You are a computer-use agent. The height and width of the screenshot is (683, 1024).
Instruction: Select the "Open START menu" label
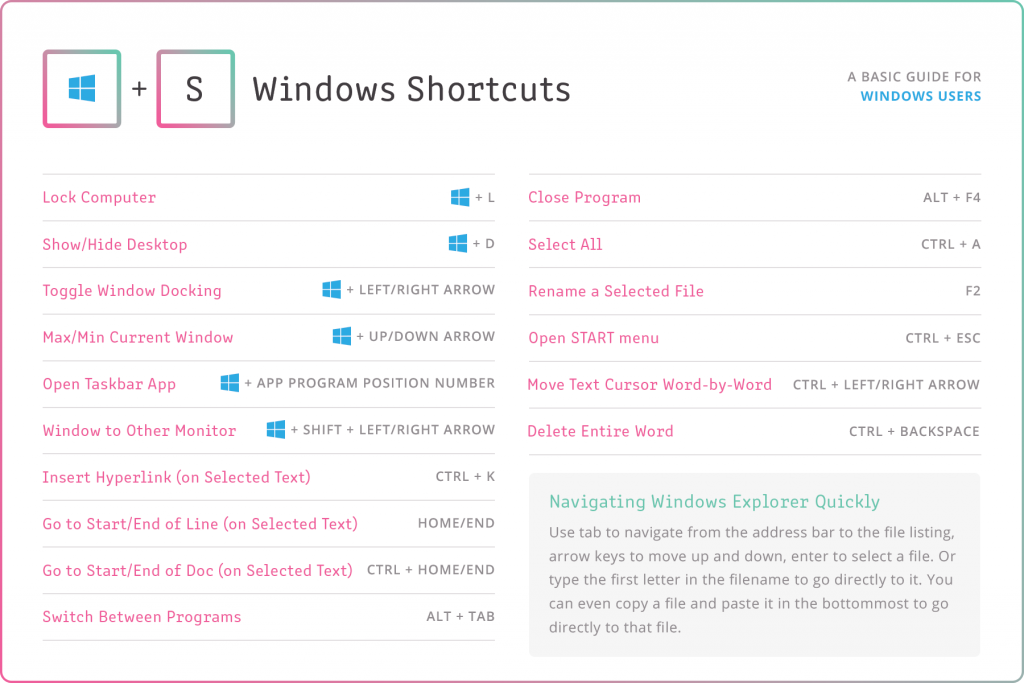(594, 338)
